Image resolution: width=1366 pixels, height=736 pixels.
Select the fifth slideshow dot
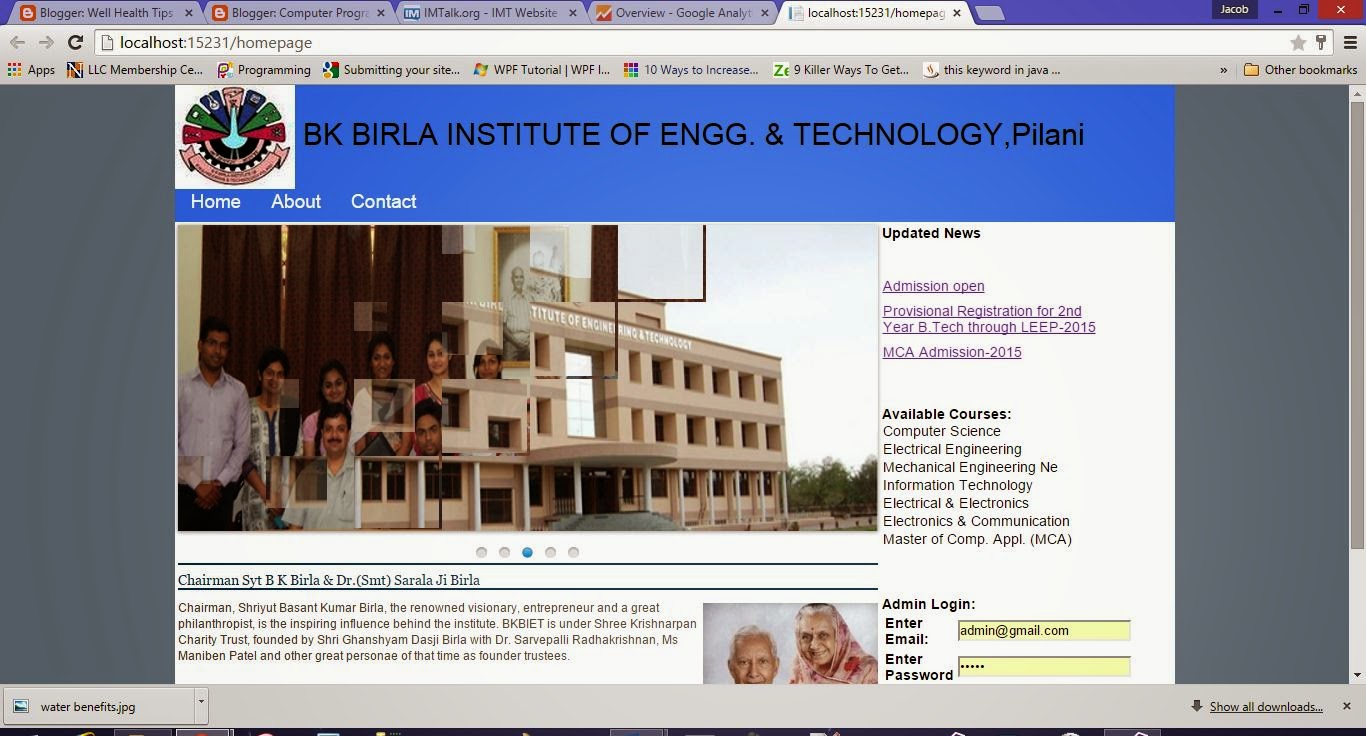pos(573,552)
